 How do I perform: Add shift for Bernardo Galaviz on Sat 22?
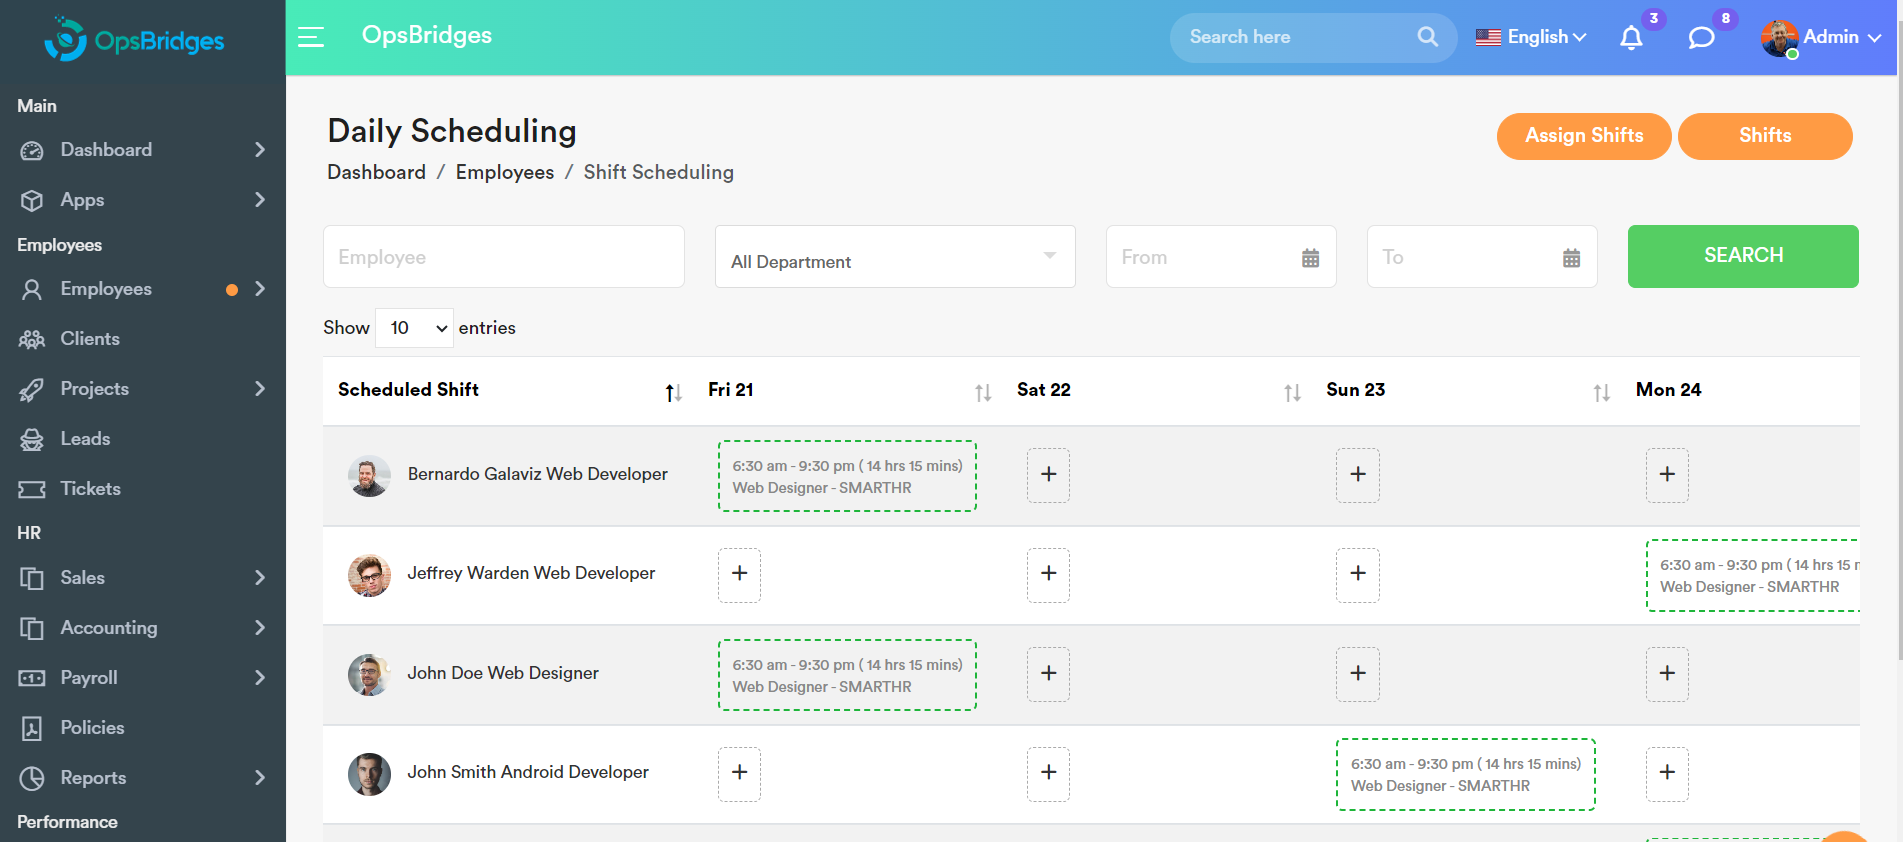click(1048, 475)
